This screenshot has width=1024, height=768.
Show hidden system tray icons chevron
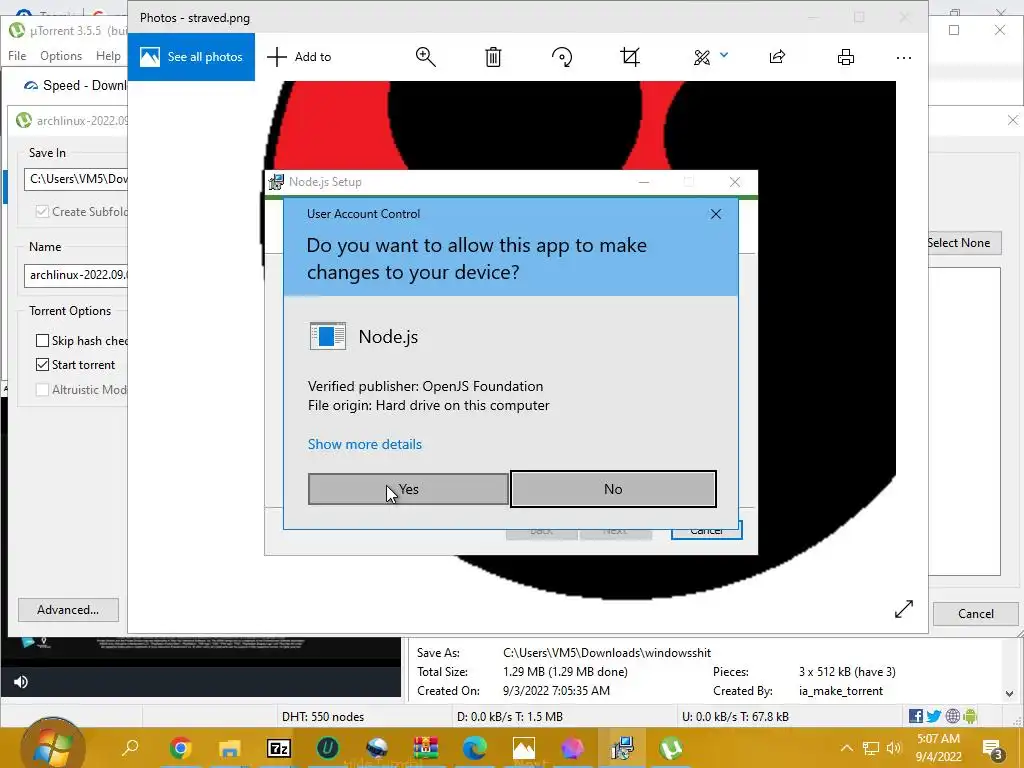click(x=846, y=748)
